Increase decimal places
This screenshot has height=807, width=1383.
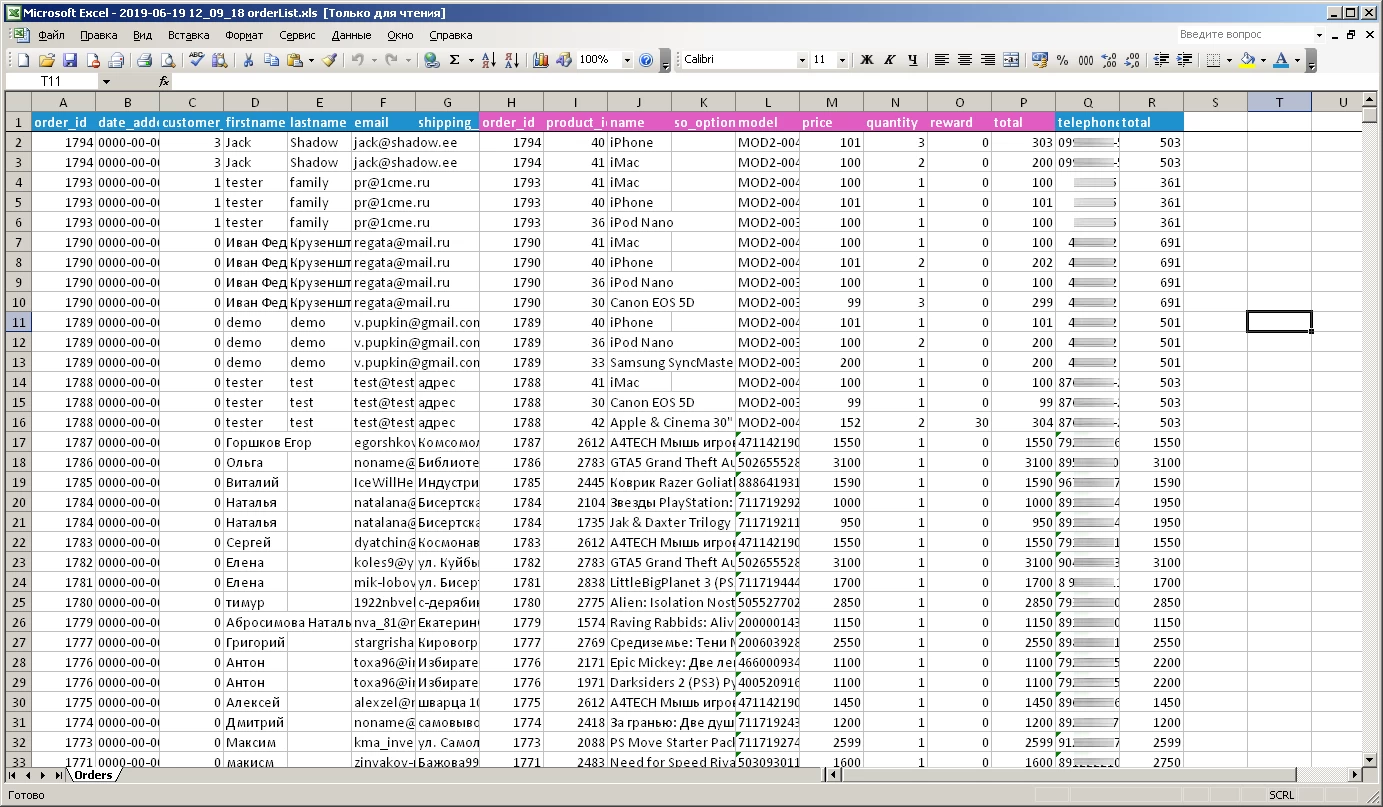(x=1109, y=60)
